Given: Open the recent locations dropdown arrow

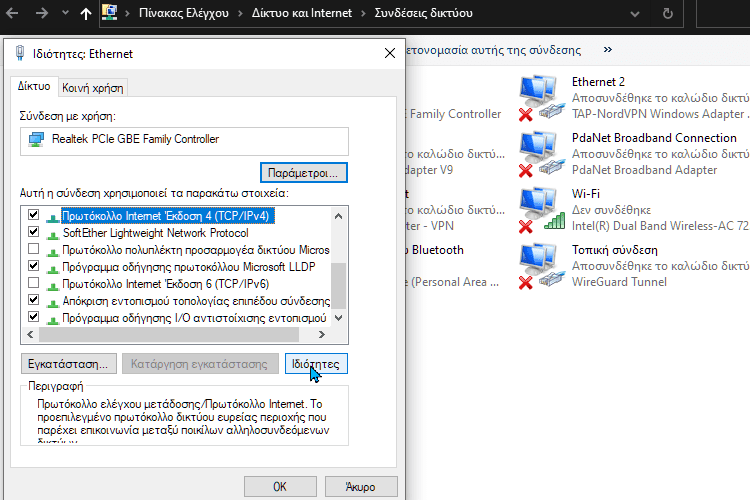Looking at the screenshot, I should 65,13.
